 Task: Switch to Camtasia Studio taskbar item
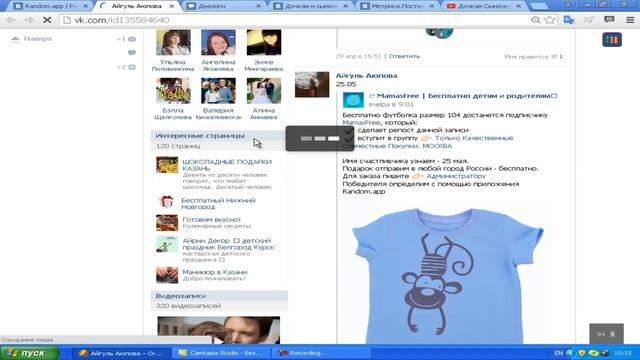coord(221,353)
